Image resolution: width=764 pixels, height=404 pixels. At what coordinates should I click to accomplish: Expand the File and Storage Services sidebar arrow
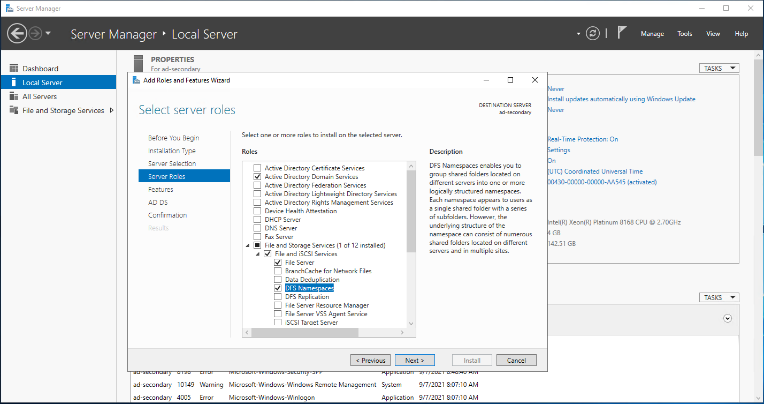pos(112,110)
